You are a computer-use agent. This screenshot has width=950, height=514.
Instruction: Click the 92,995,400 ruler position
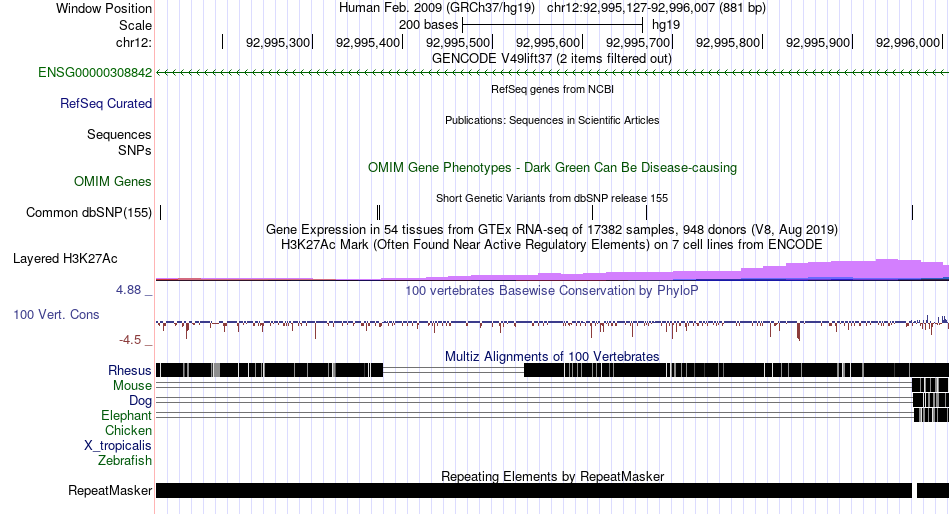click(x=368, y=42)
